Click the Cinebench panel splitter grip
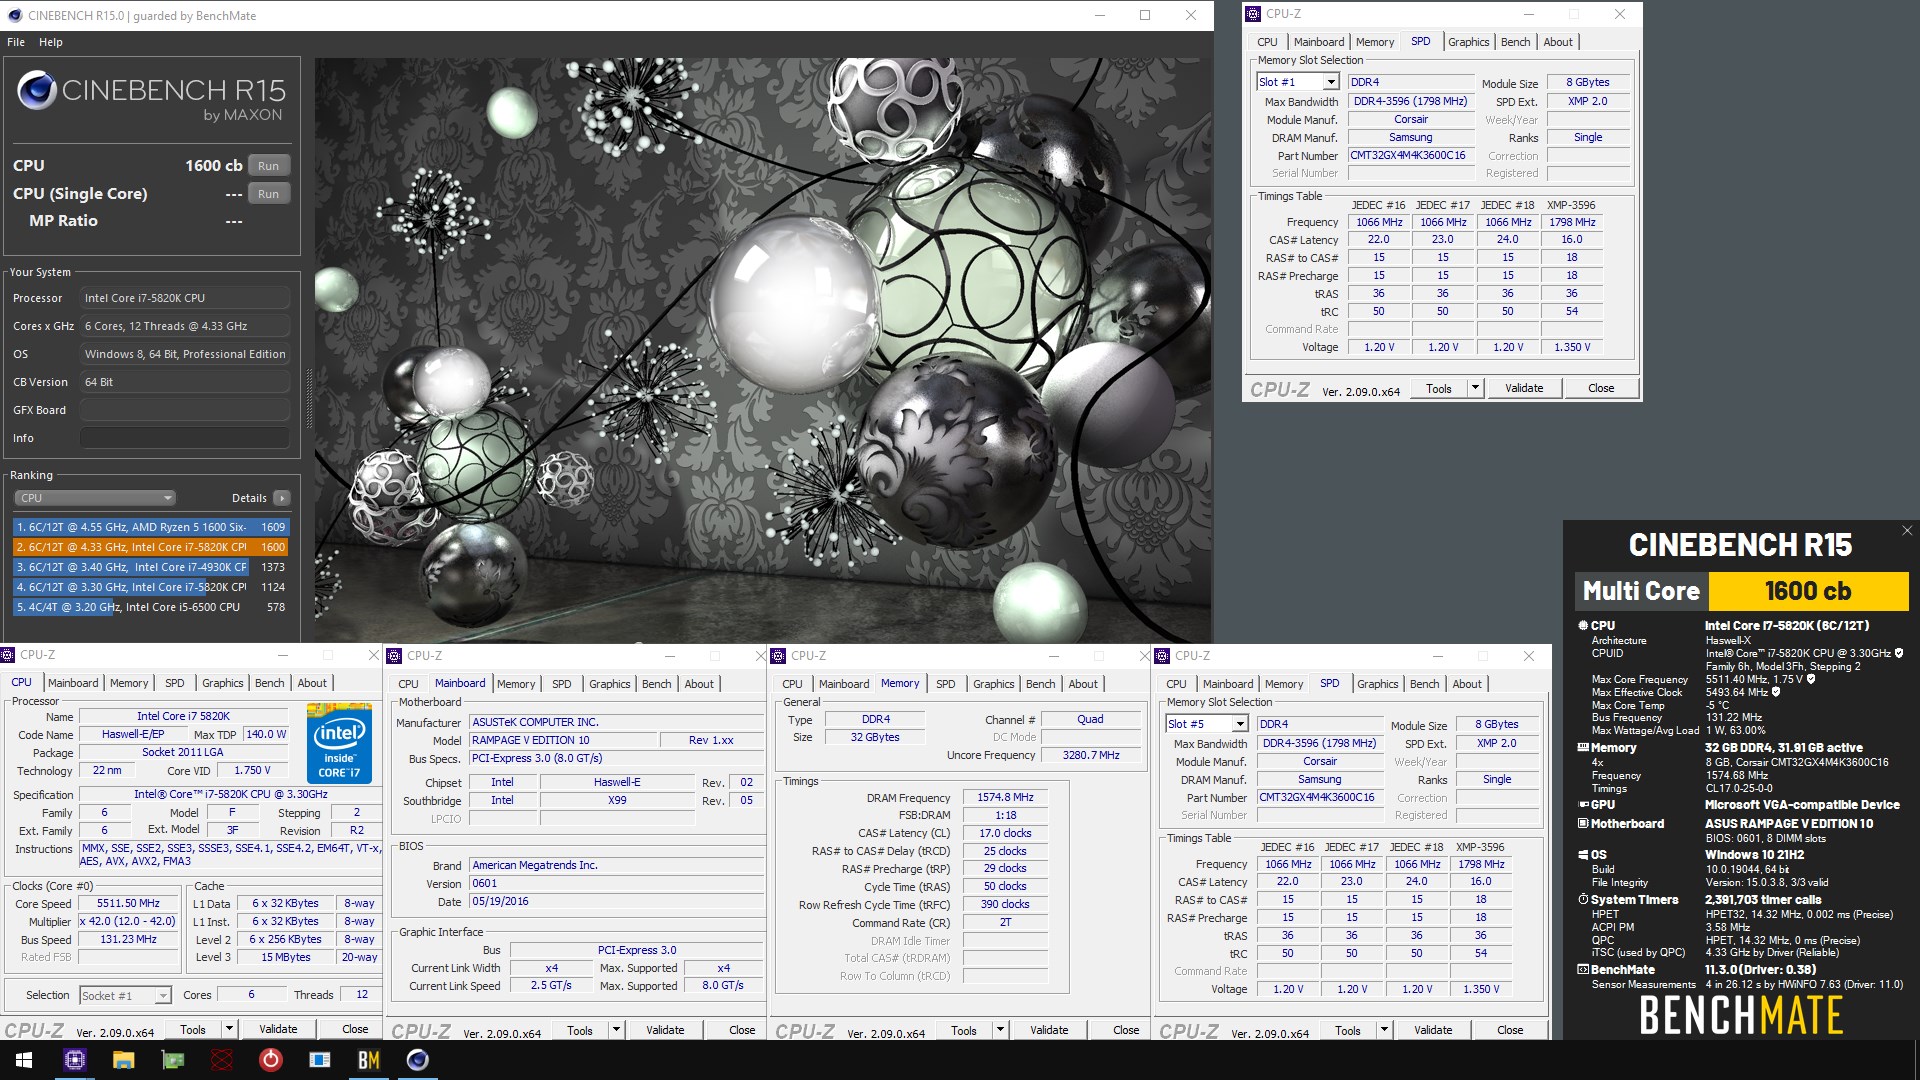The width and height of the screenshot is (1920, 1080). pyautogui.click(x=308, y=399)
